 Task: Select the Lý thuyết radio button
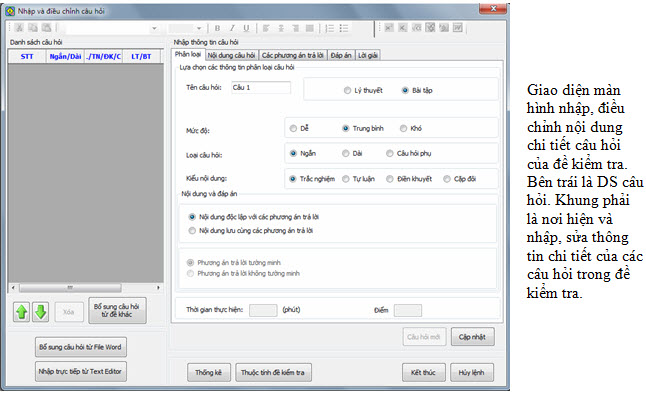point(347,90)
